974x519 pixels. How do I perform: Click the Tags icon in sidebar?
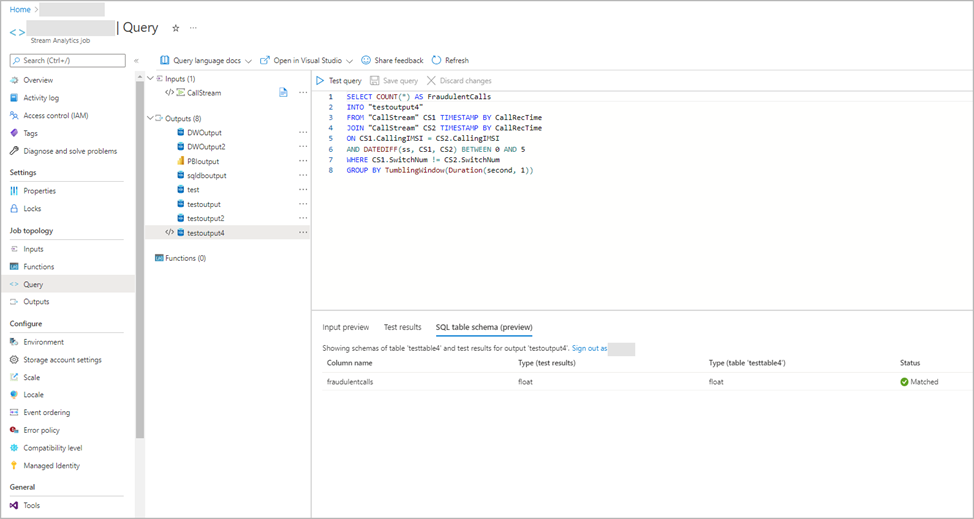point(14,133)
